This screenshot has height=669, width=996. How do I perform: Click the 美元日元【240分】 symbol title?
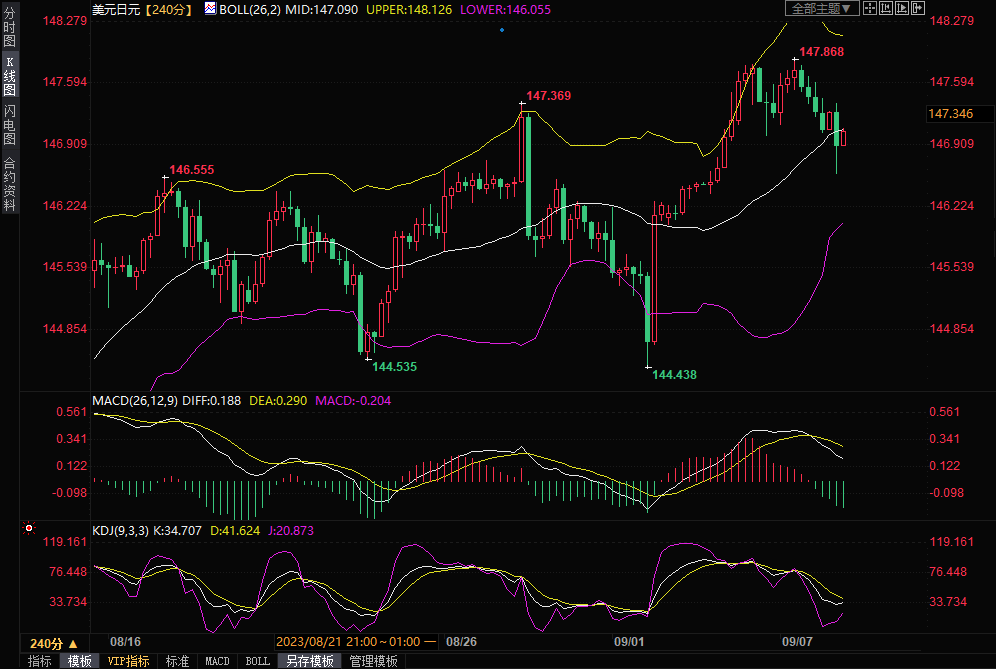pos(142,9)
